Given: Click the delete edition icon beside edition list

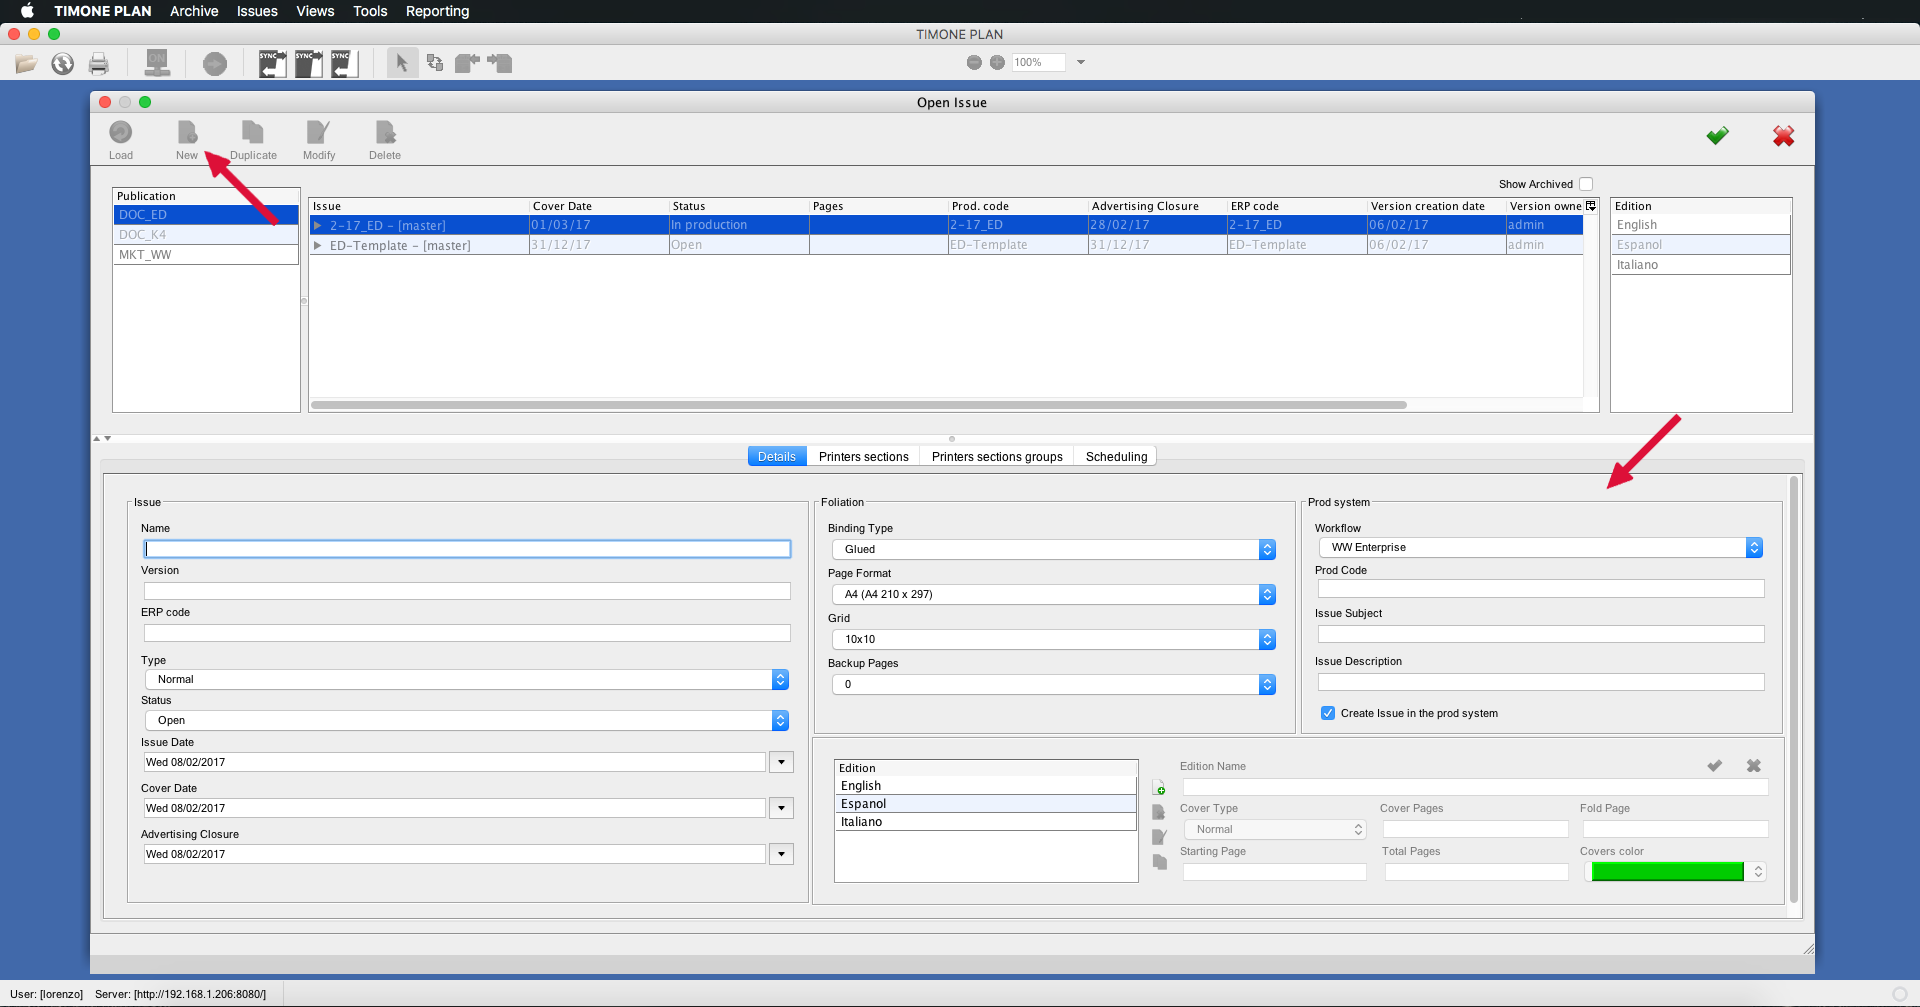Looking at the screenshot, I should [1159, 812].
